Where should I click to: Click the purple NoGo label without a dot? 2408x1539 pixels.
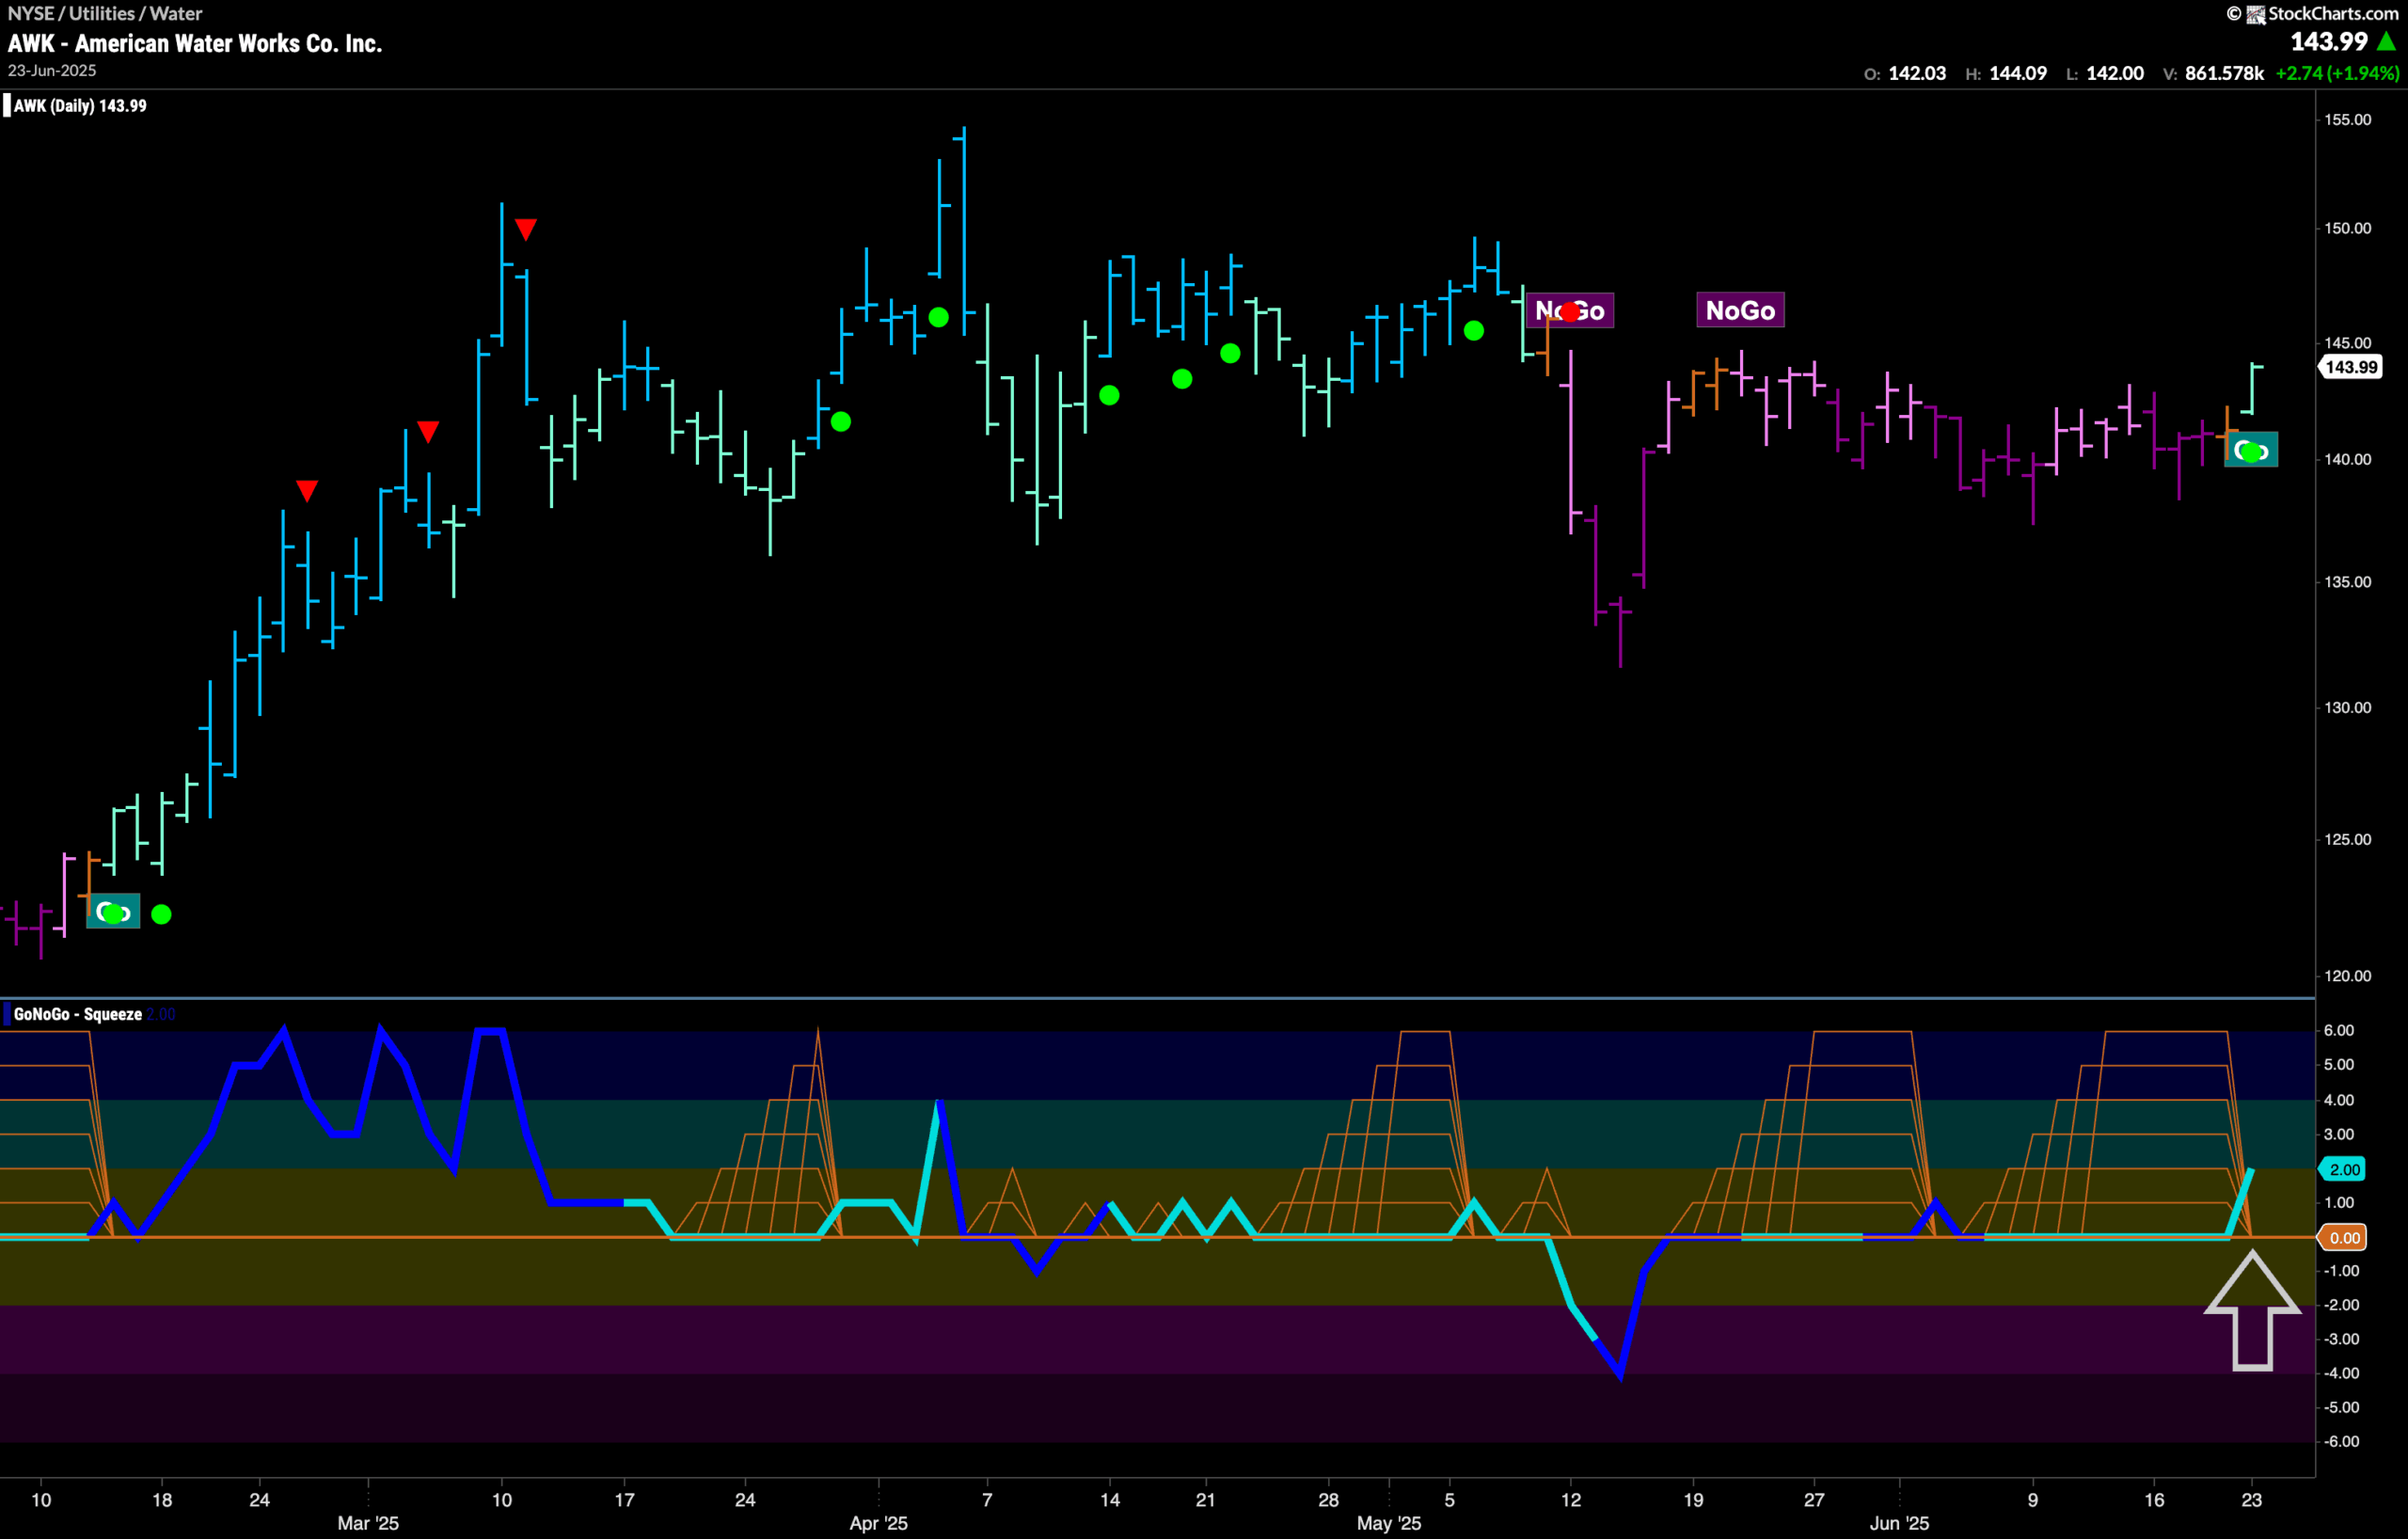1740,311
